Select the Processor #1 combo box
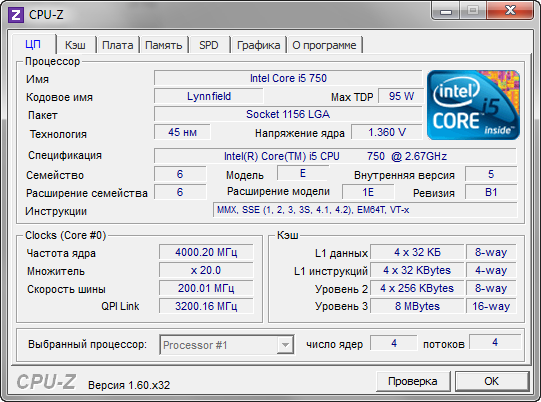Viewport: 541px width, 402px height. [227, 345]
